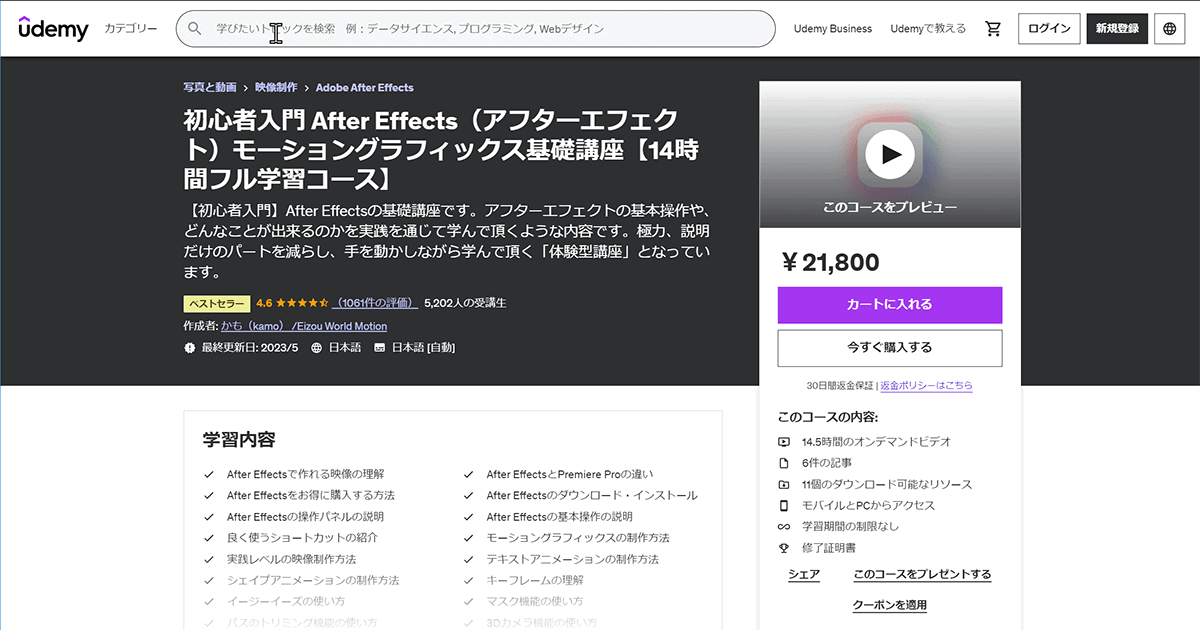Open 返金ポリシーはこちら link
Screen dimensions: 1200x630
point(926,385)
